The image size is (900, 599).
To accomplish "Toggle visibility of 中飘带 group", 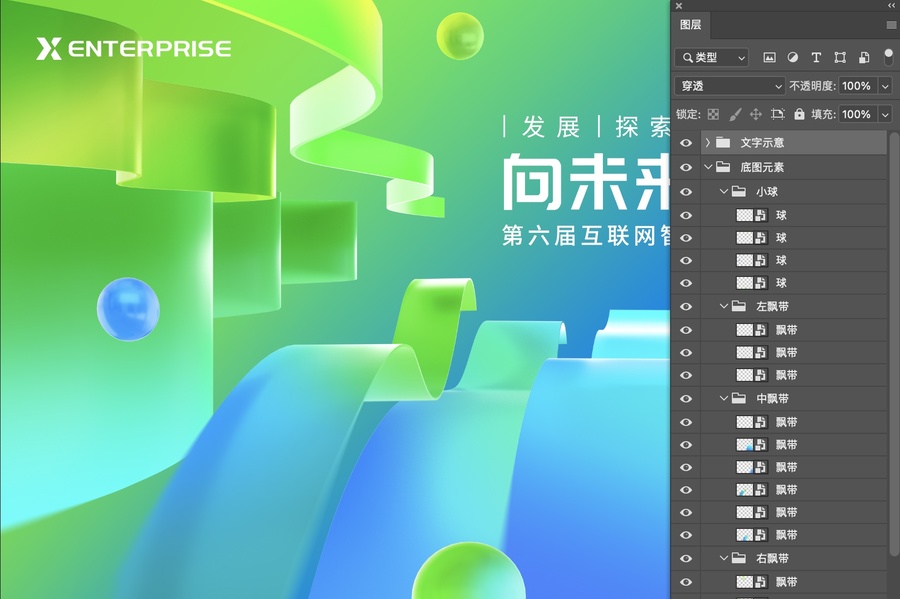I will pos(686,399).
